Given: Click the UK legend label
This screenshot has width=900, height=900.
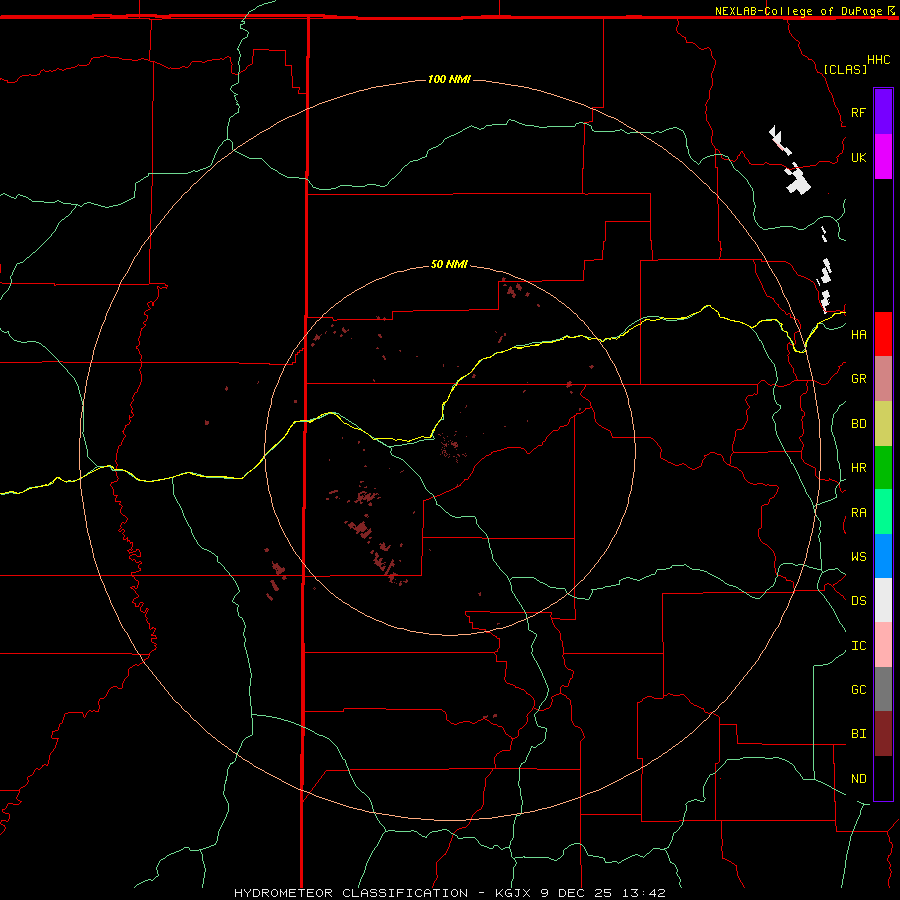Looking at the screenshot, I should pos(858,157).
